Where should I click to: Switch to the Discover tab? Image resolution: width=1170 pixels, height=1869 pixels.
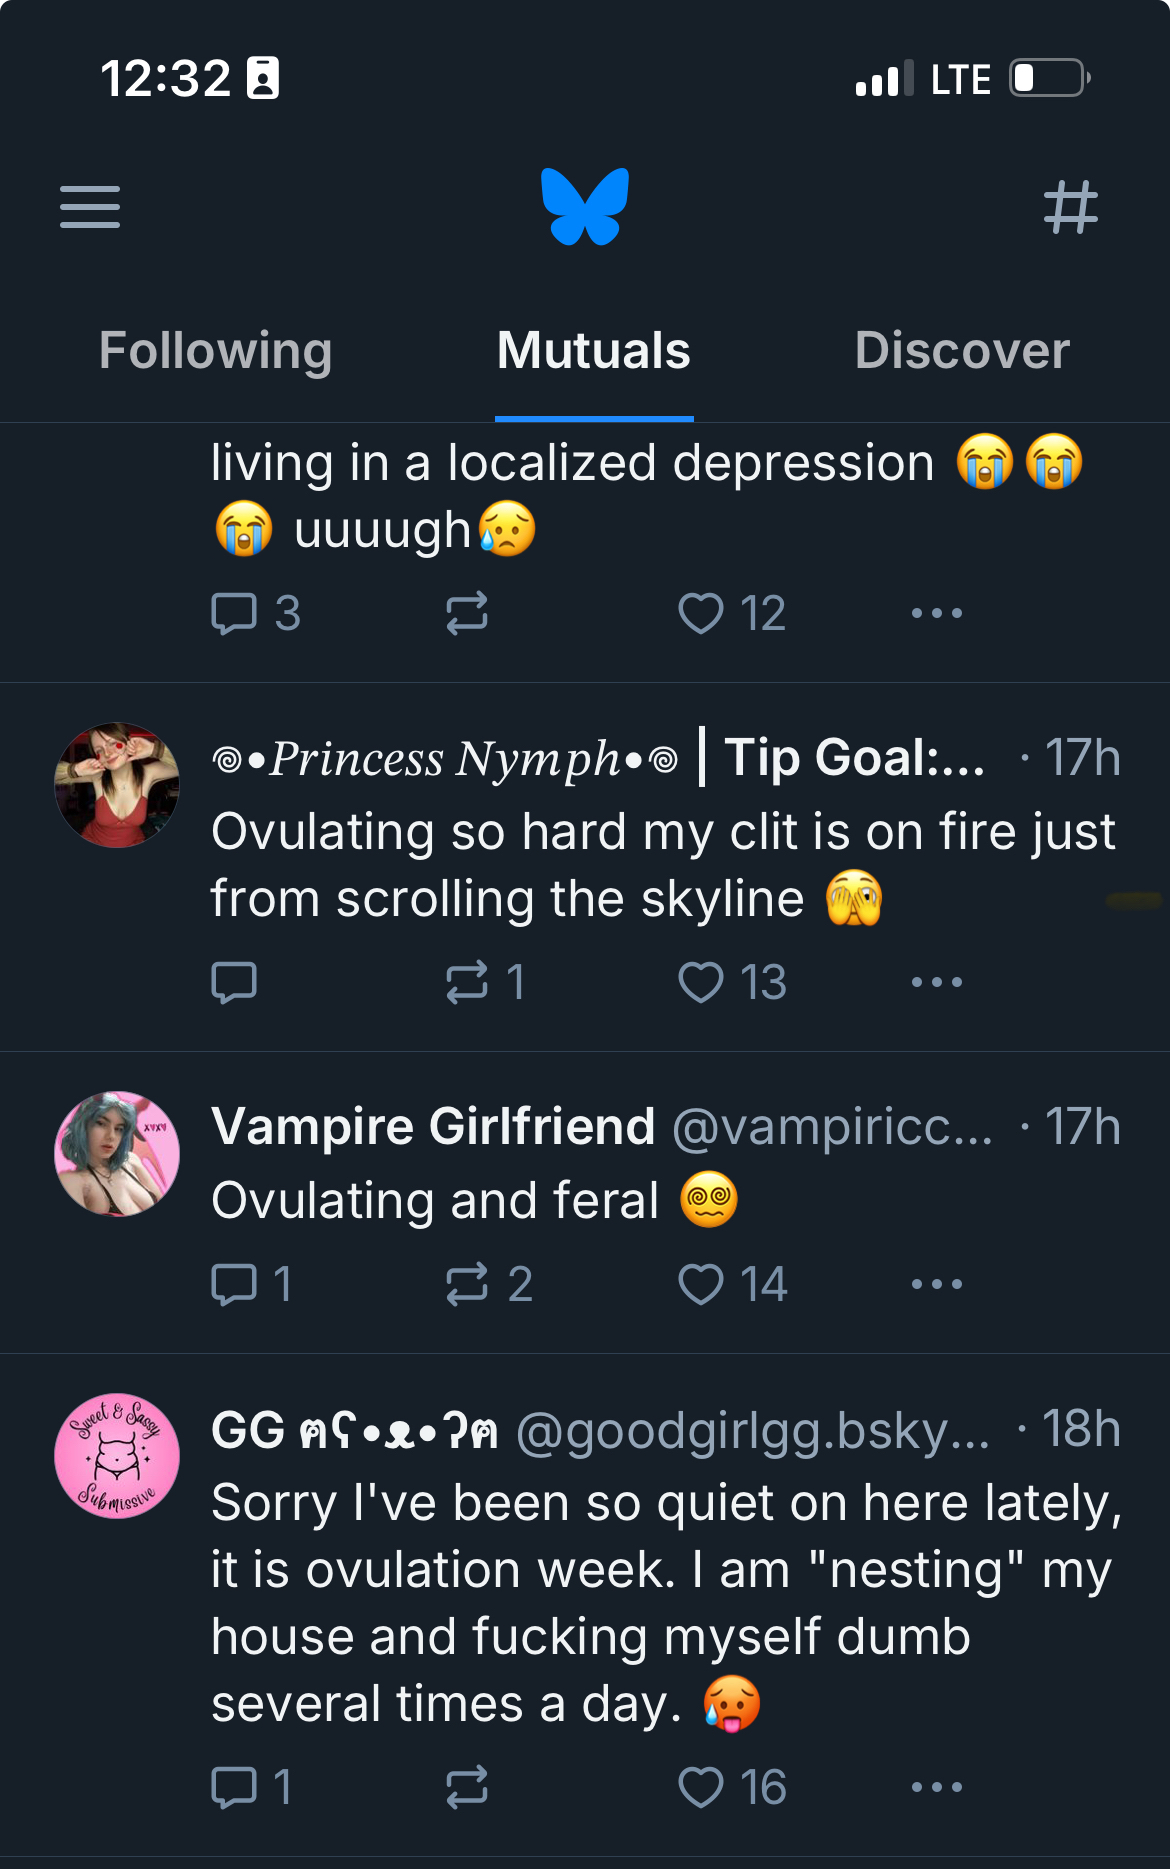[962, 351]
